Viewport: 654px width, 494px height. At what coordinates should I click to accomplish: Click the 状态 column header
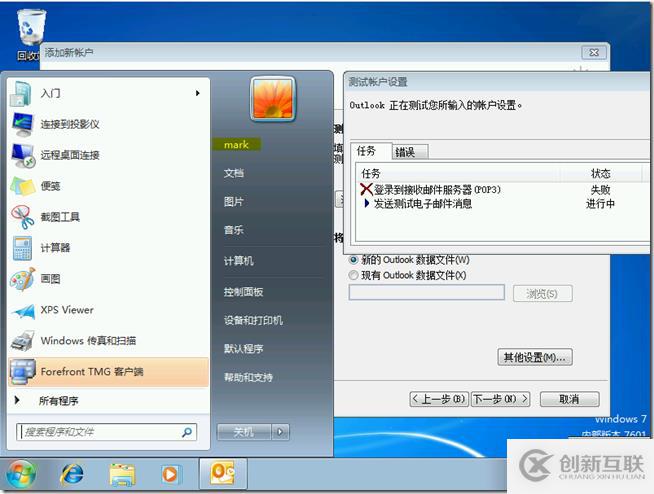point(600,173)
